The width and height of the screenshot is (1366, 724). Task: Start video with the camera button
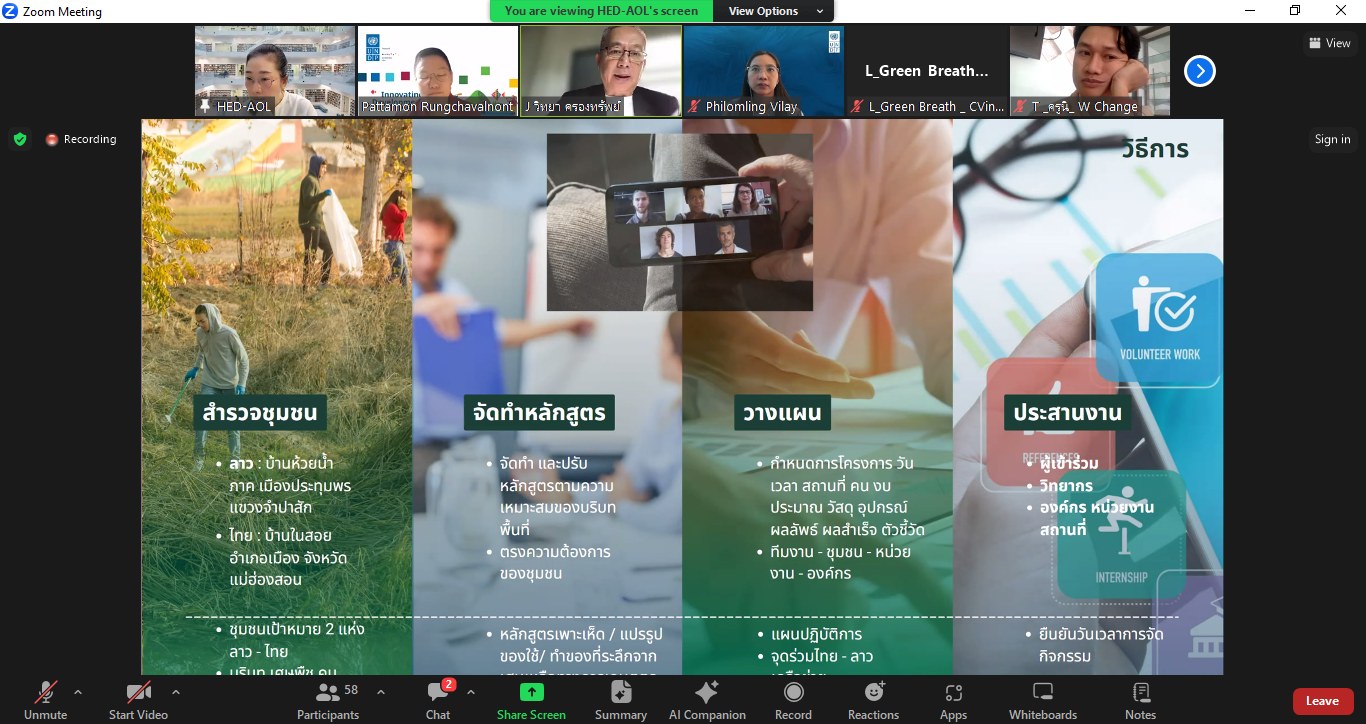pos(138,698)
